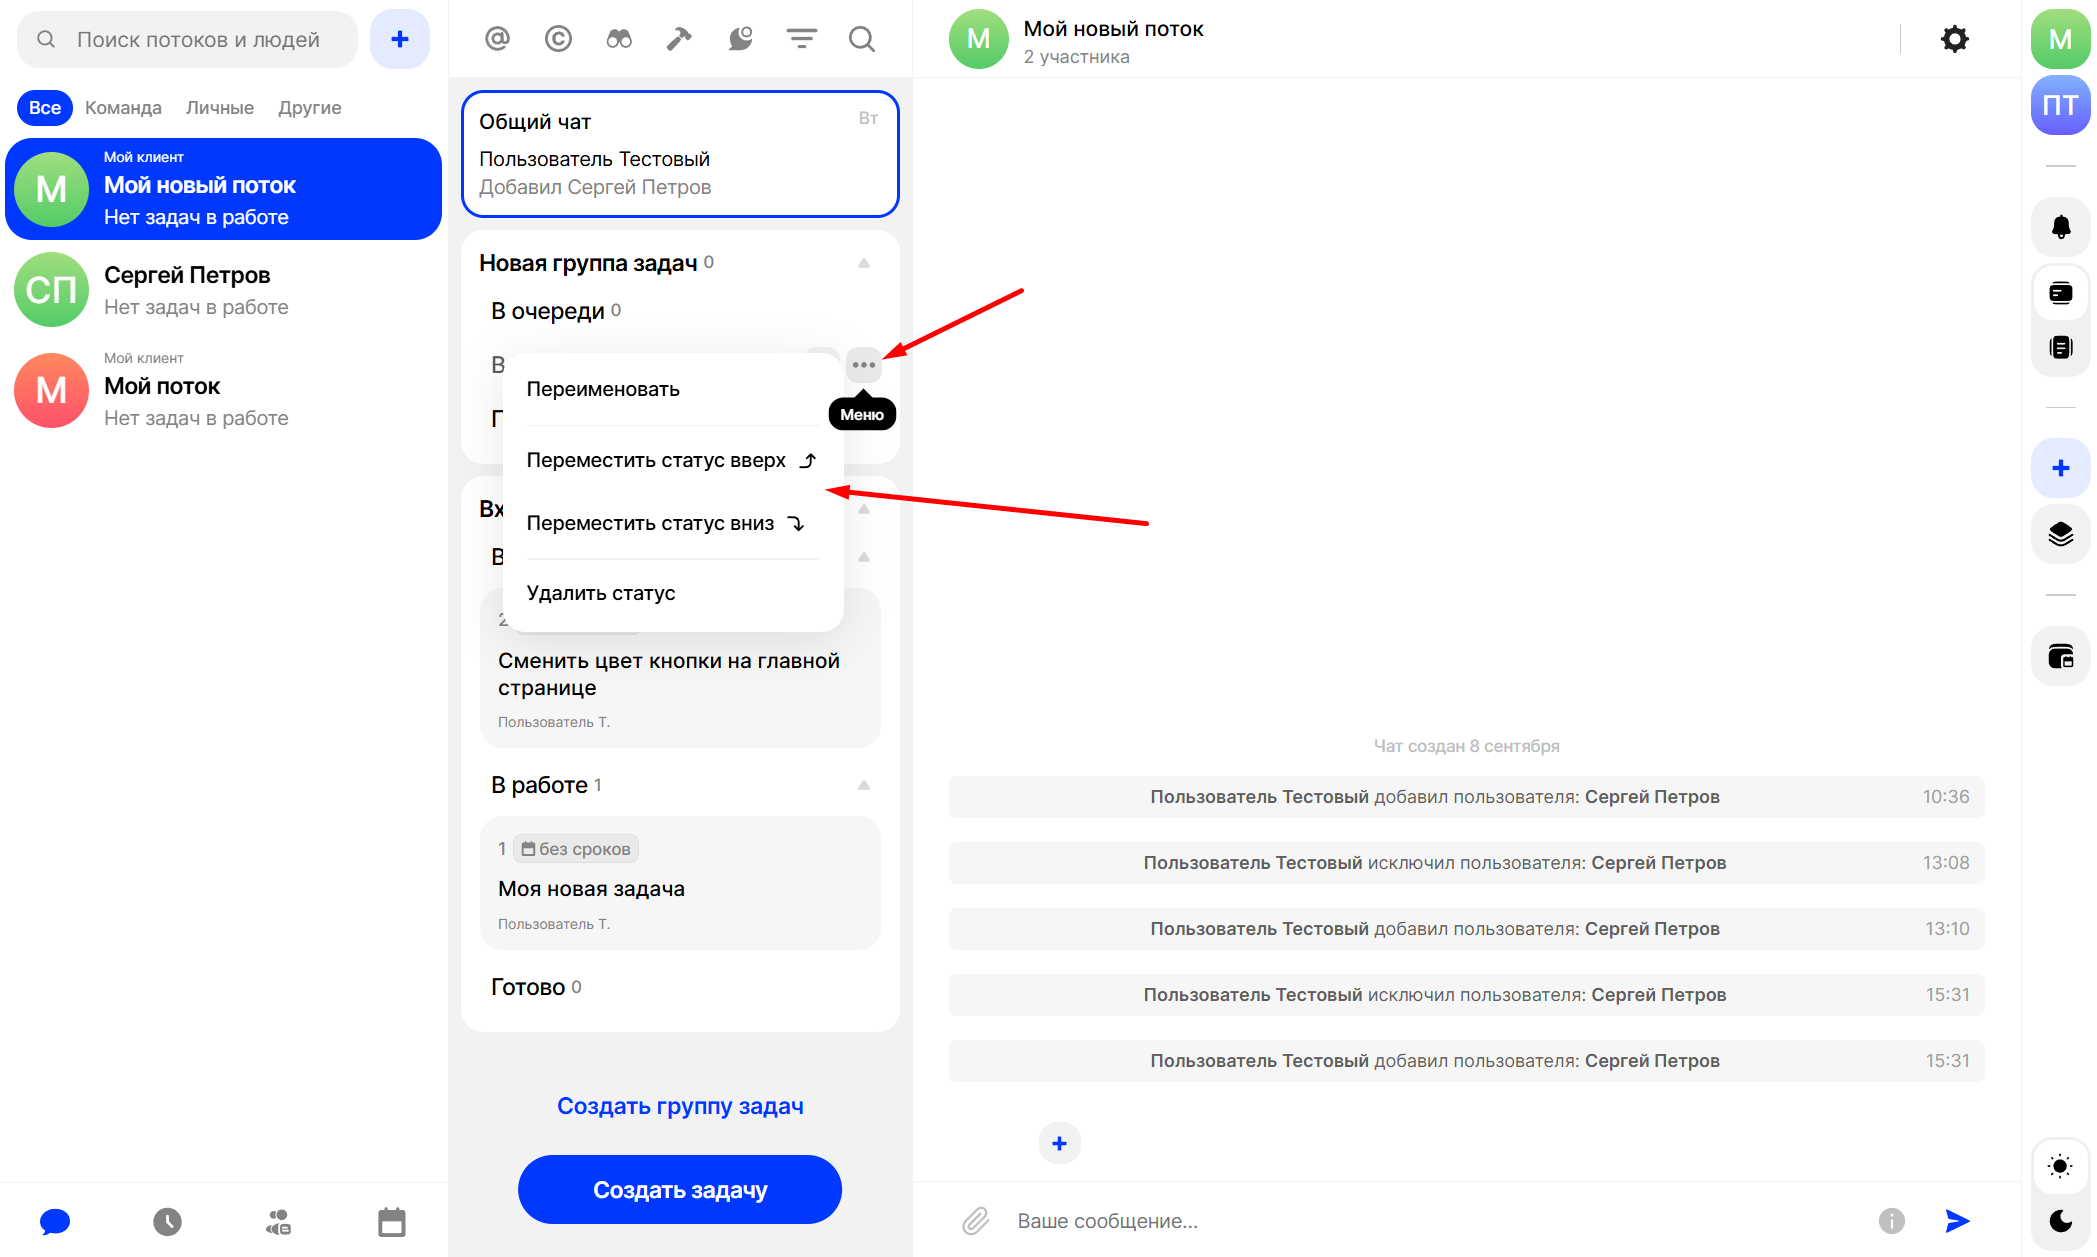Send message with the arrow icon
The image size is (2097, 1257).
coord(1957,1220)
